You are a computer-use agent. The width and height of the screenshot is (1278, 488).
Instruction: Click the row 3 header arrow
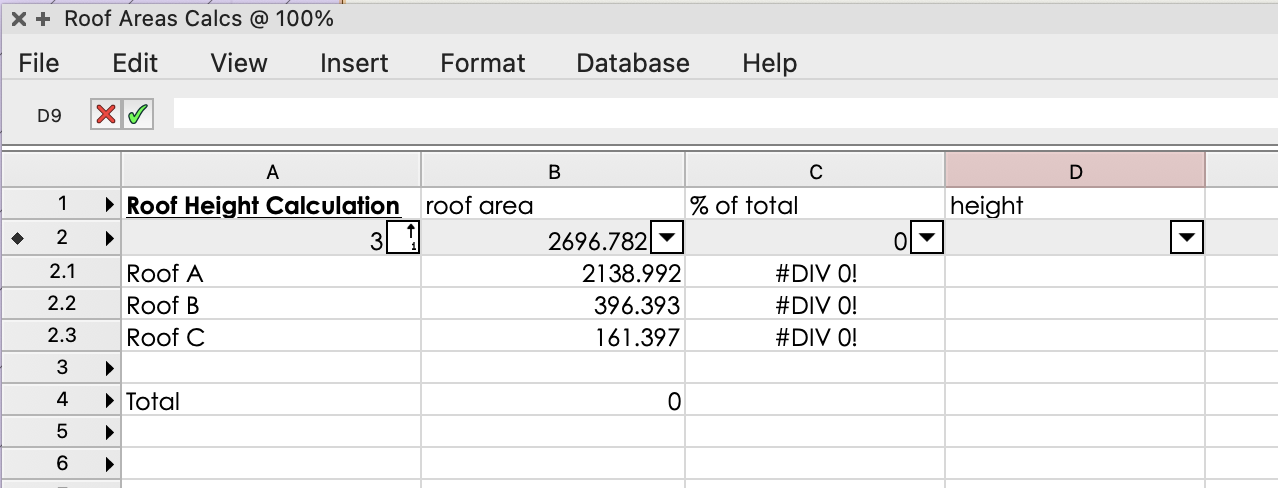(109, 369)
